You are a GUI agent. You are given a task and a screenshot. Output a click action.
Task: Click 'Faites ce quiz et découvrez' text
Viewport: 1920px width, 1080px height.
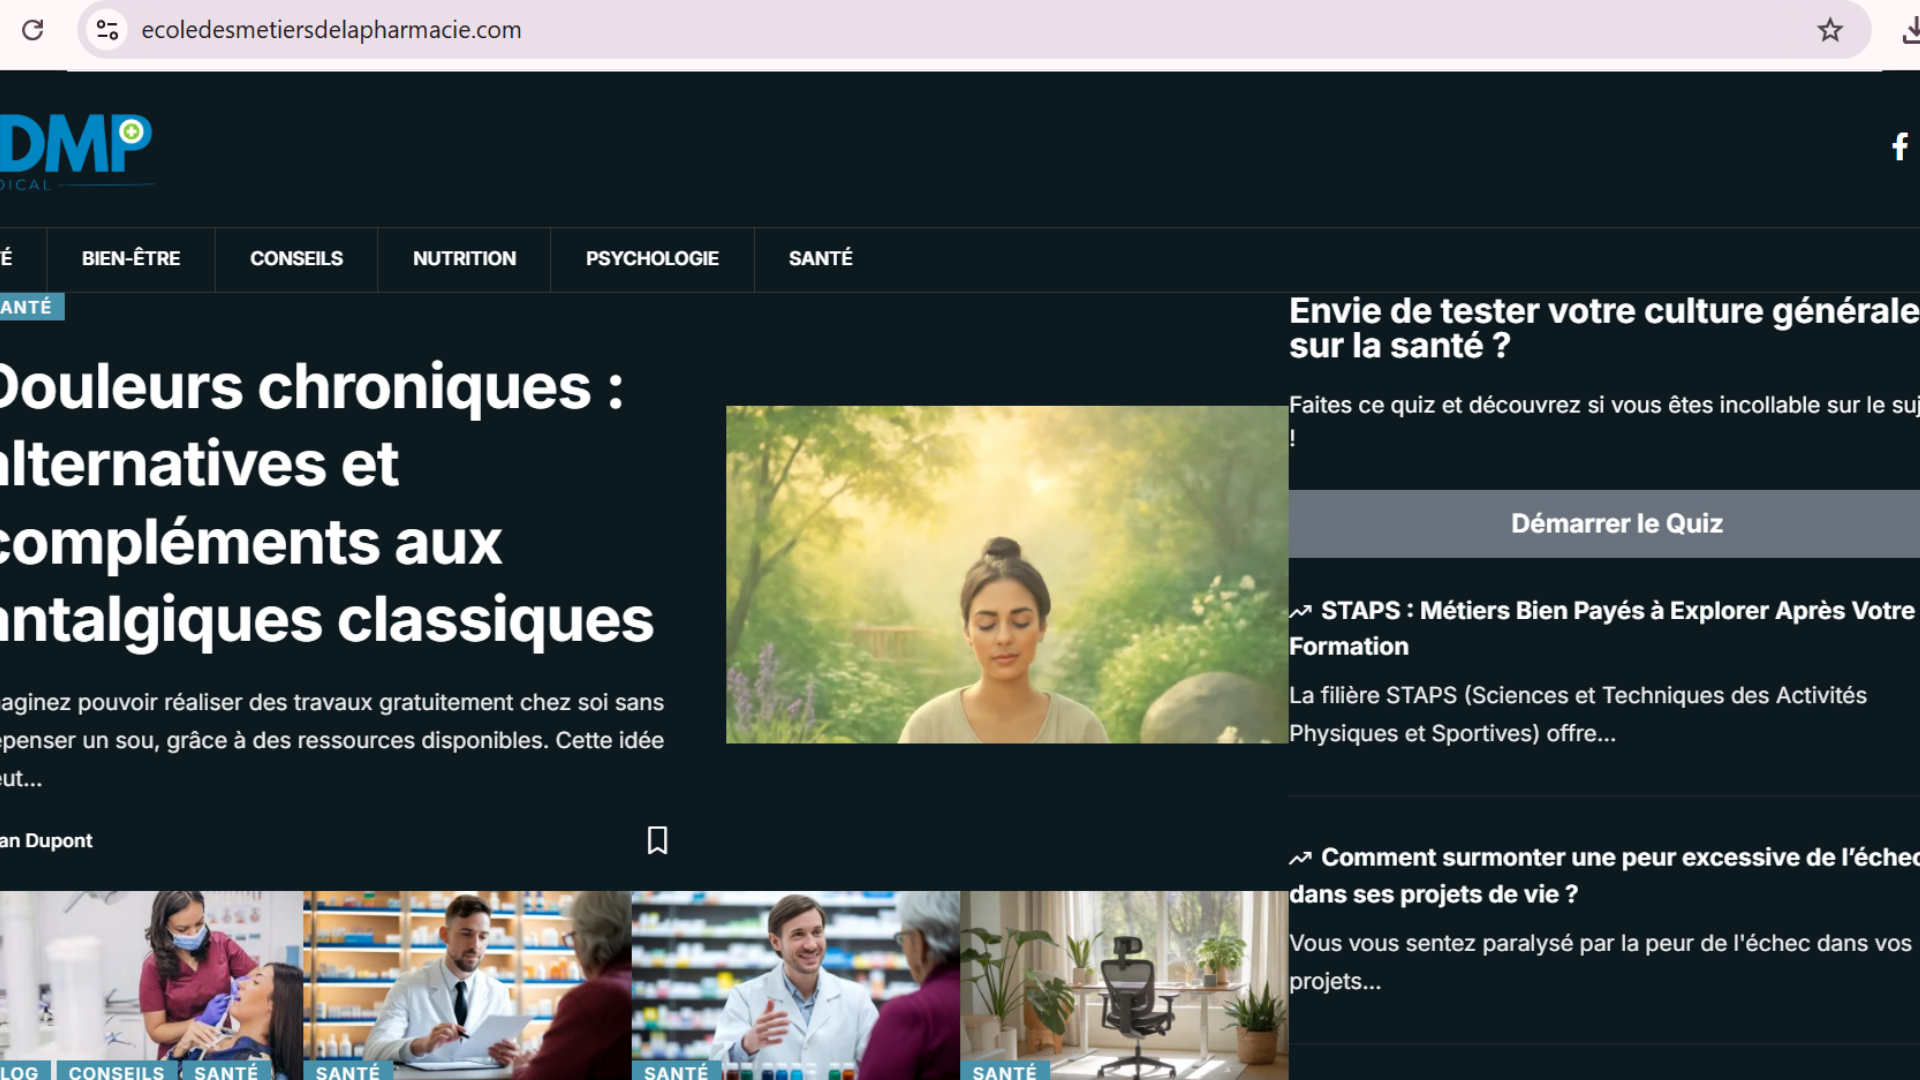click(1604, 421)
